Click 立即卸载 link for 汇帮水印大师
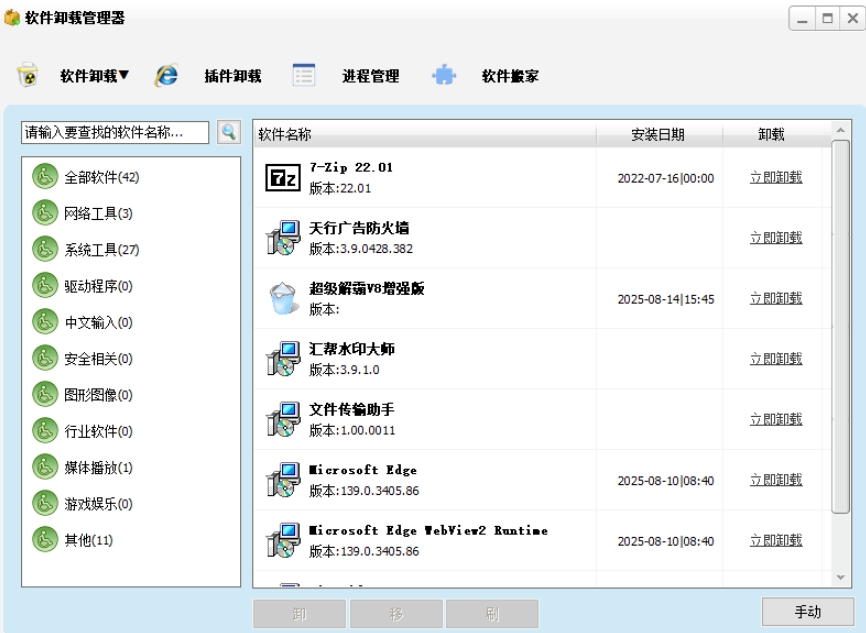 click(776, 358)
